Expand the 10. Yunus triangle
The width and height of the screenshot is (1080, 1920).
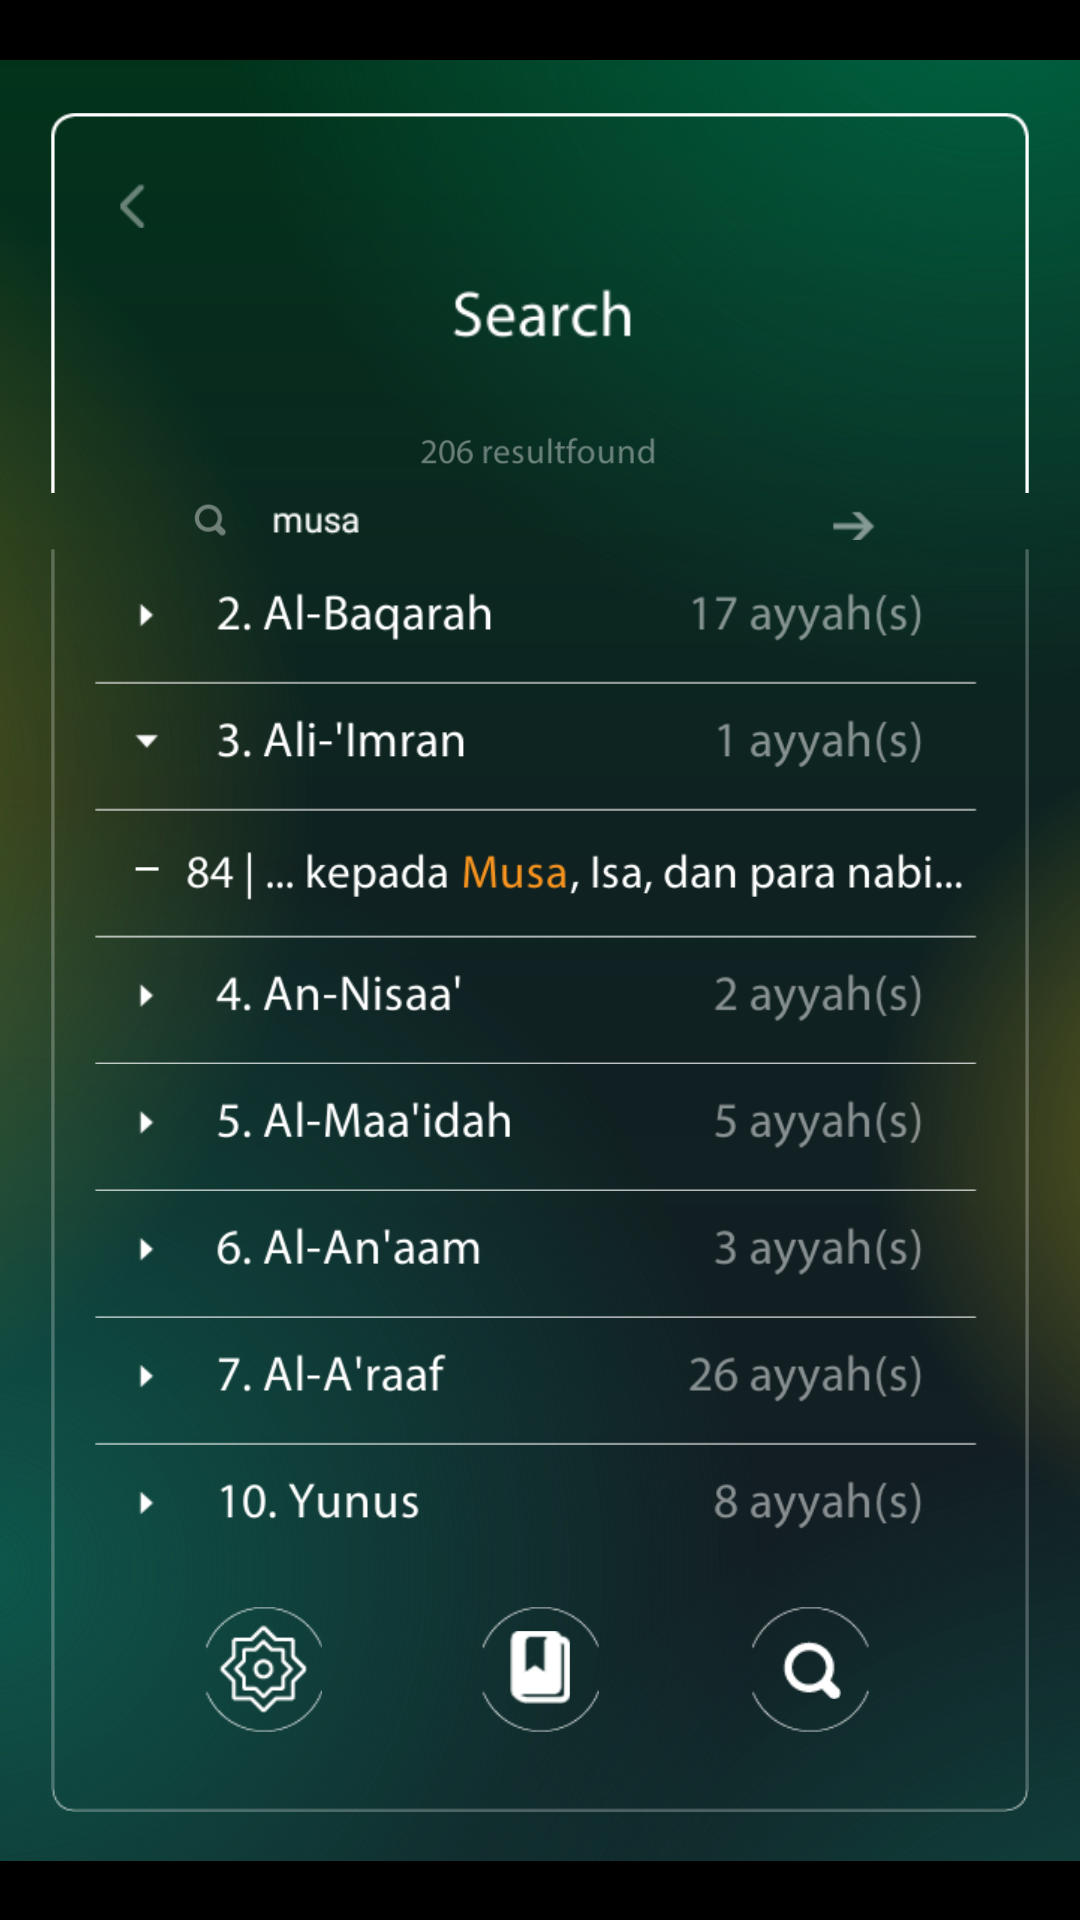(146, 1503)
